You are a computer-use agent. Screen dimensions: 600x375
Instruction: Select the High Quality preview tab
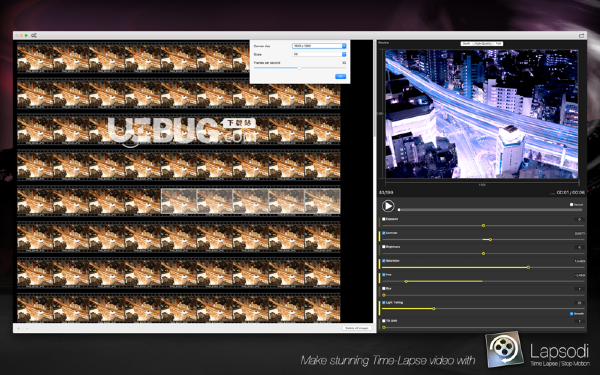pyautogui.click(x=483, y=44)
